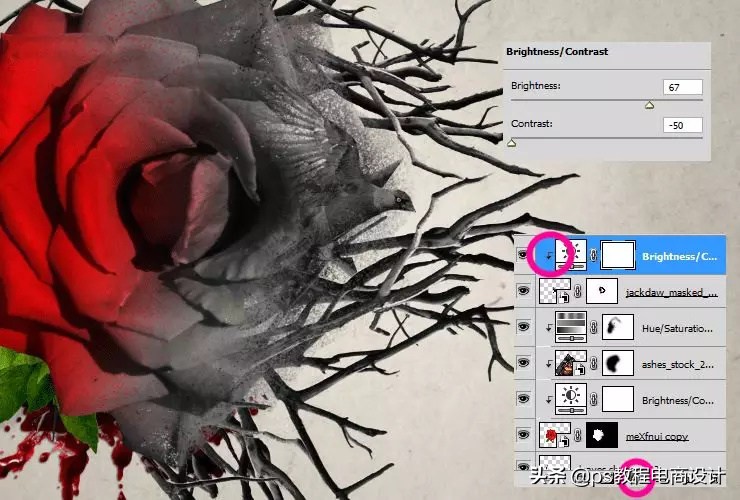Toggle eye icon of ashes_stock_2 layer
The width and height of the screenshot is (740, 500).
pyautogui.click(x=523, y=363)
